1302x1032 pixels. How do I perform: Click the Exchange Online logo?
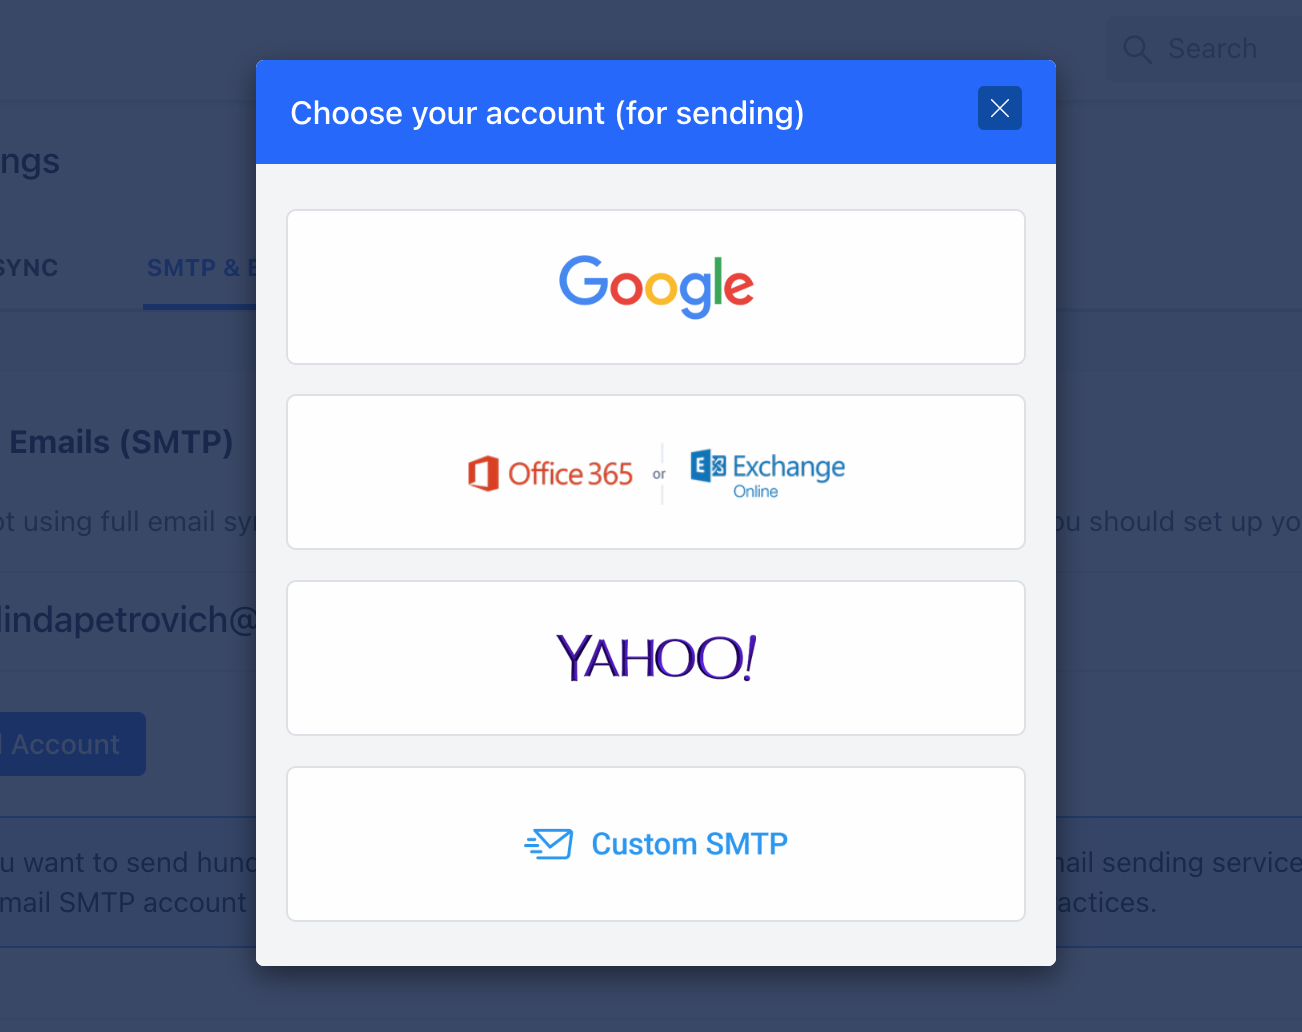tap(767, 474)
